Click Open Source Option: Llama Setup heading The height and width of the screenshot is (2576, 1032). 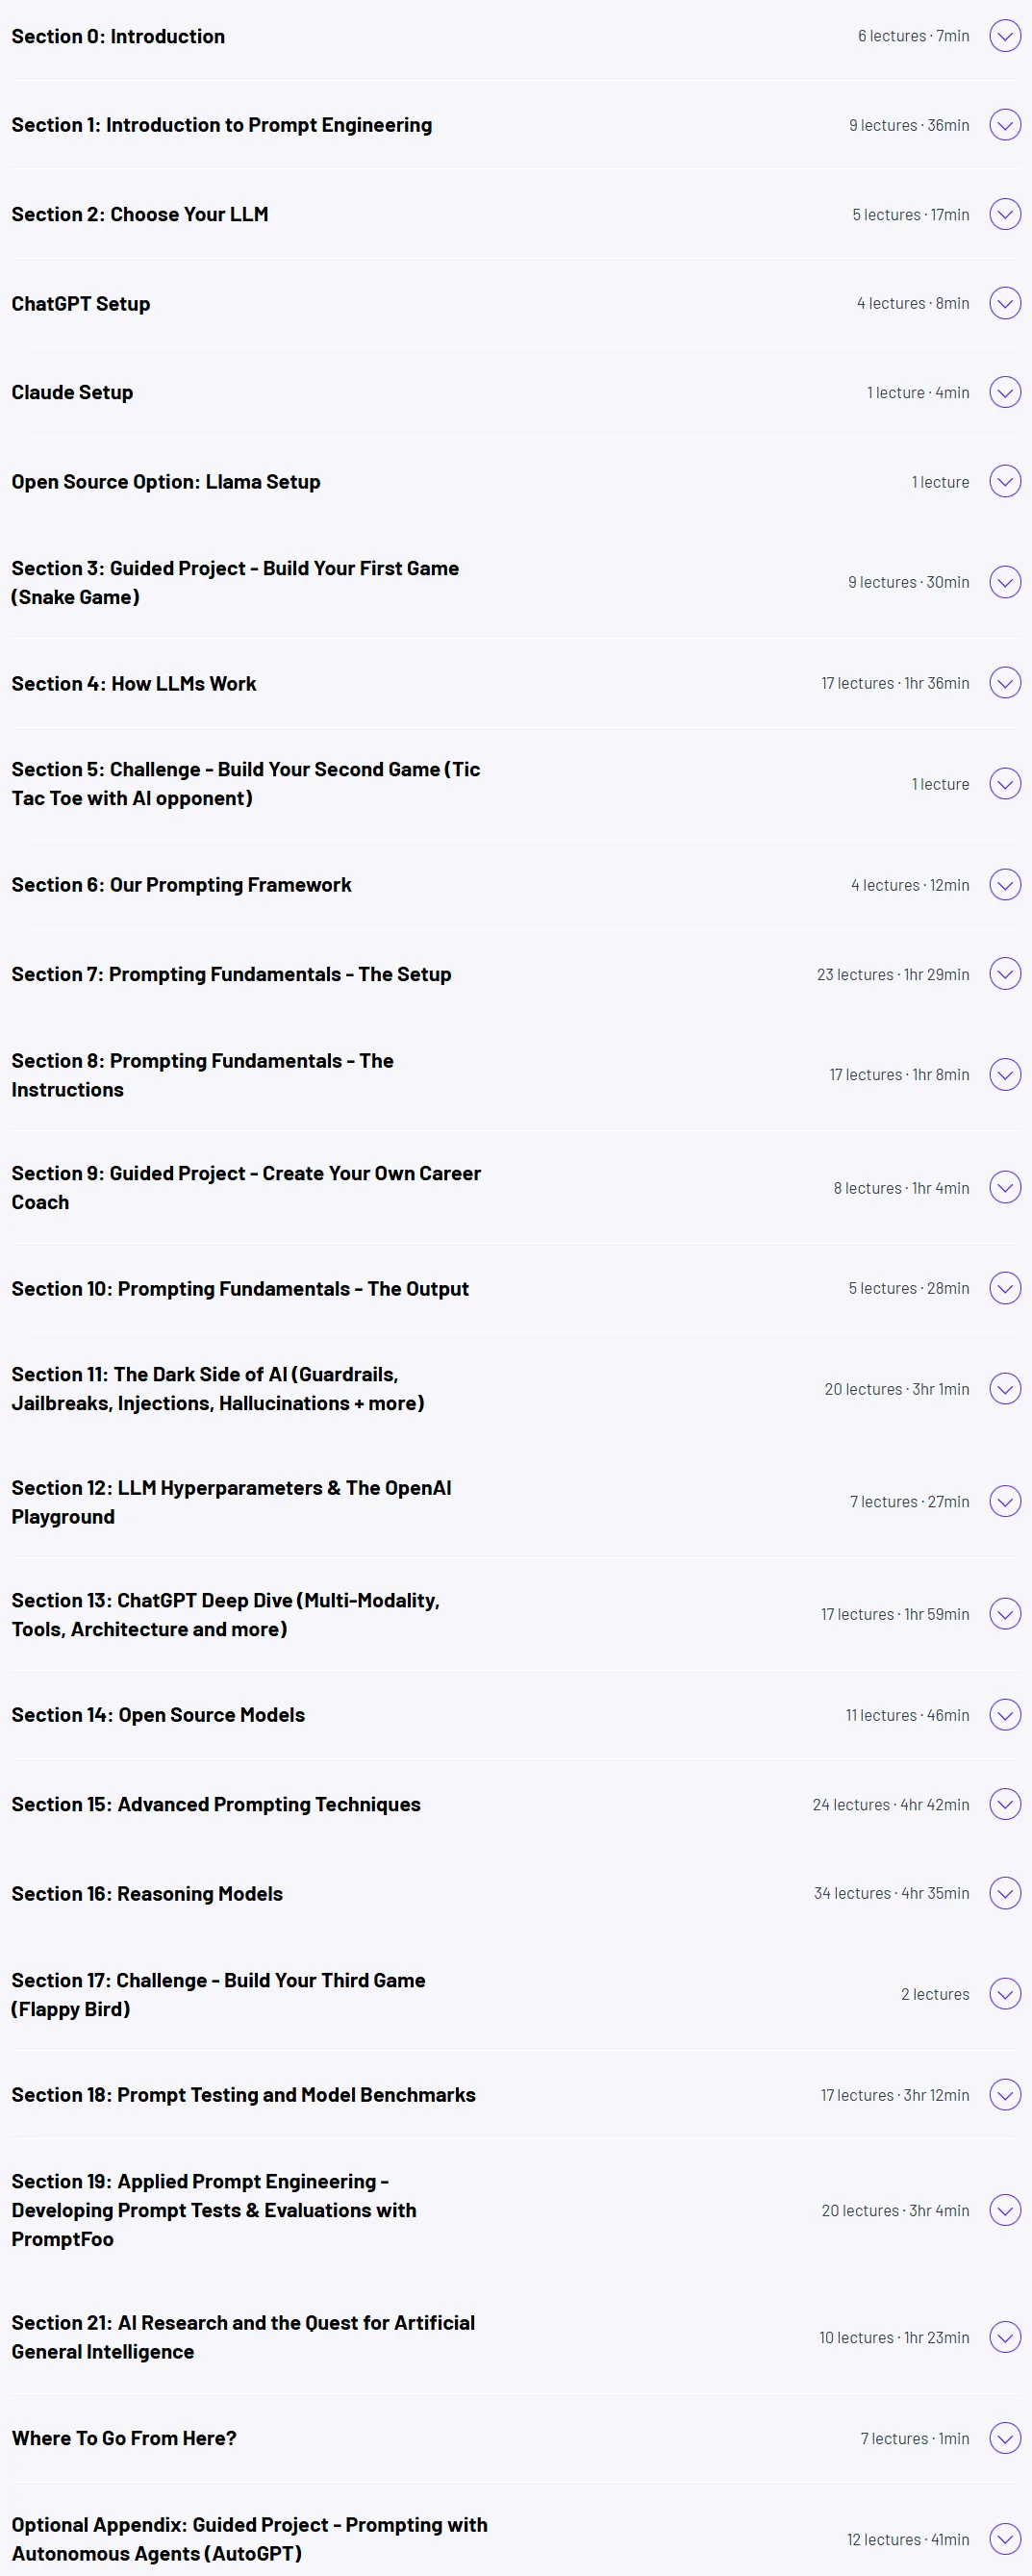click(166, 482)
